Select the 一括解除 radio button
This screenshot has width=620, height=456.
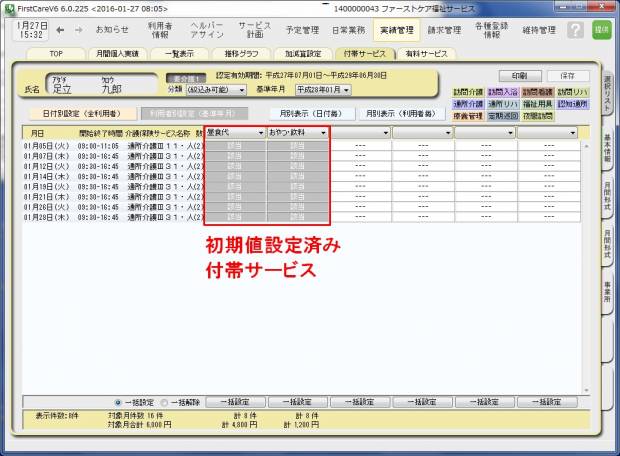coord(164,401)
